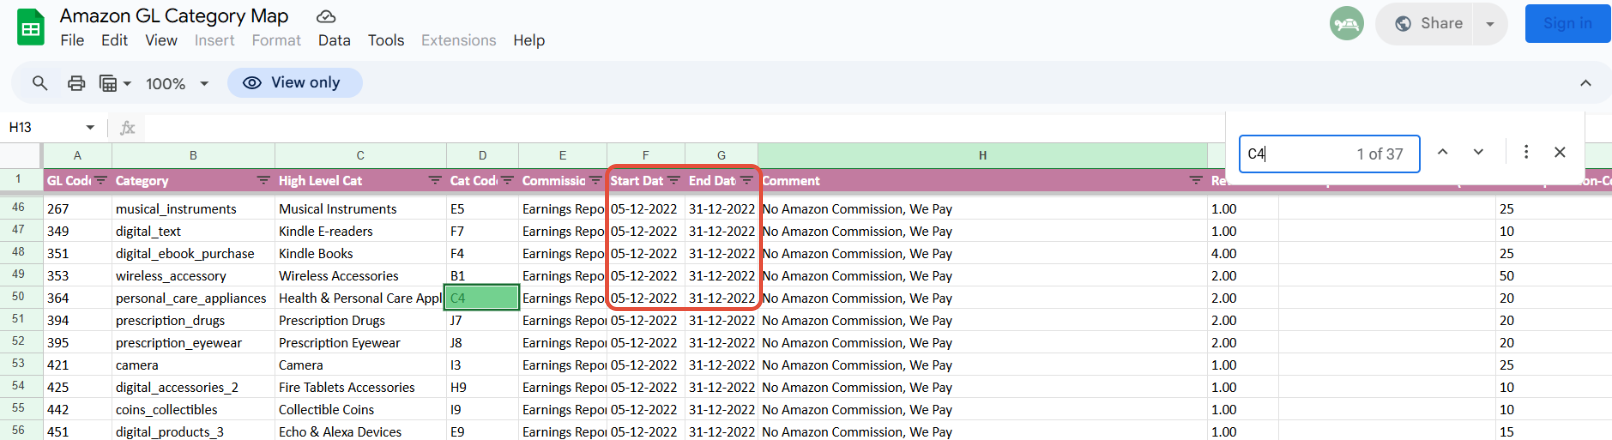
Task: Open the Format menu
Action: [x=276, y=40]
